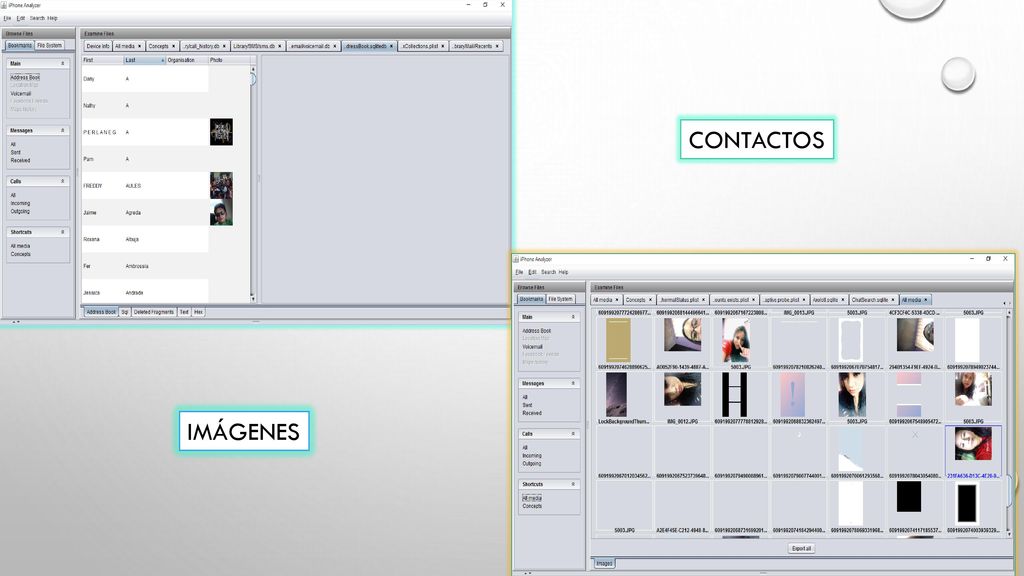Switch to the Sql view tab
The image size is (1024, 576).
tap(124, 312)
